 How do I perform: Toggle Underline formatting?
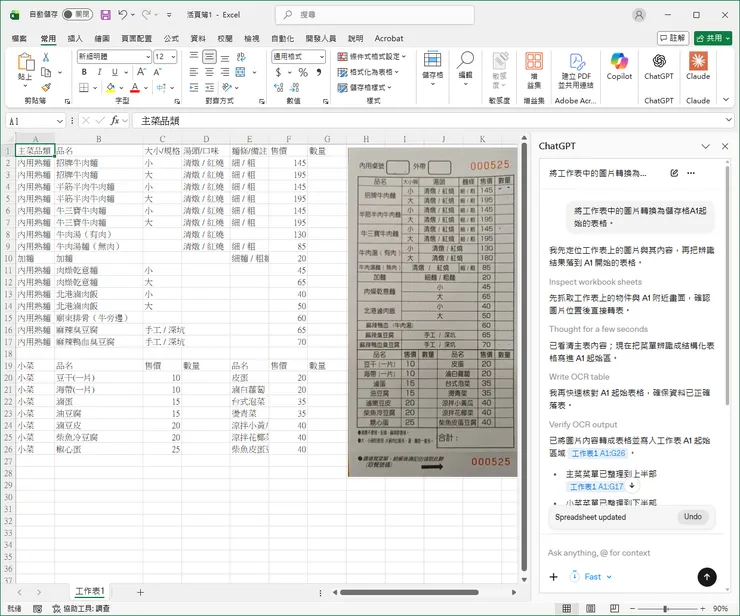pyautogui.click(x=114, y=72)
